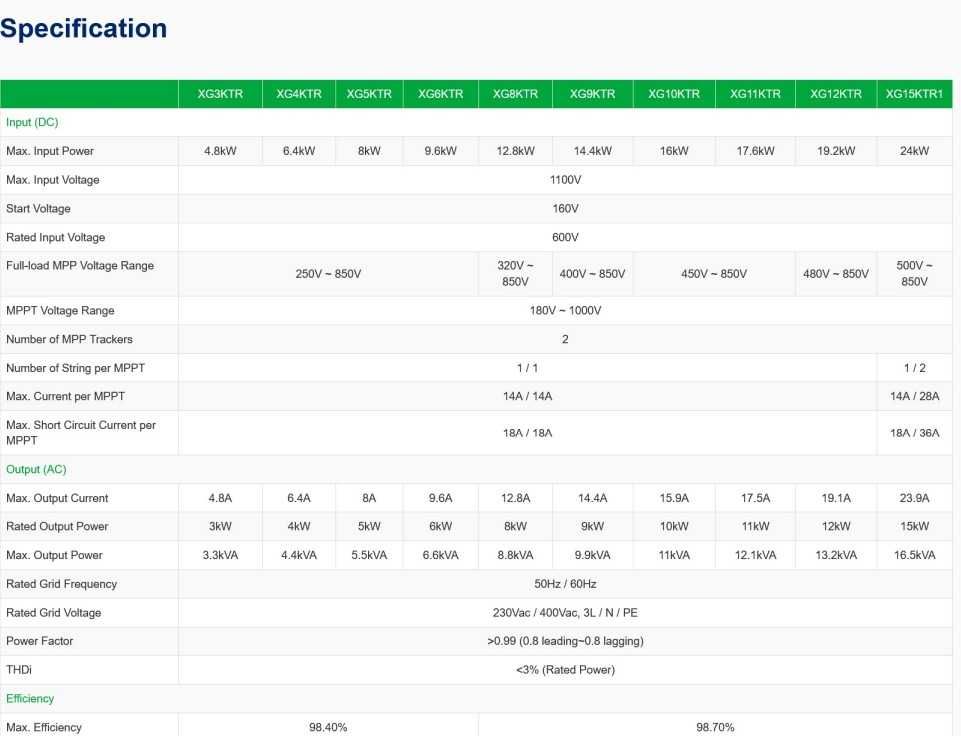Screen dimensions: 961x736
Task: Click the 160V value
Action: click(x=565, y=208)
